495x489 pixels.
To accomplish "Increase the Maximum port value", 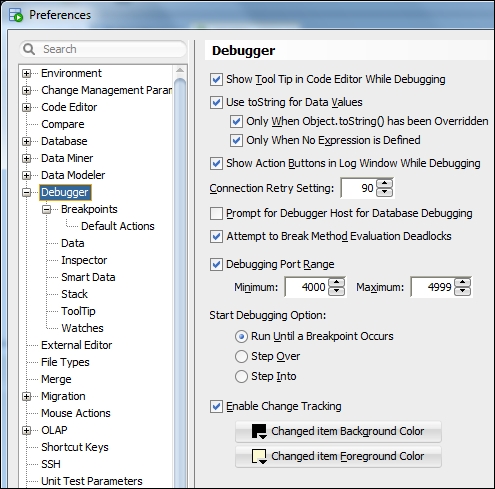I will pyautogui.click(x=463, y=282).
